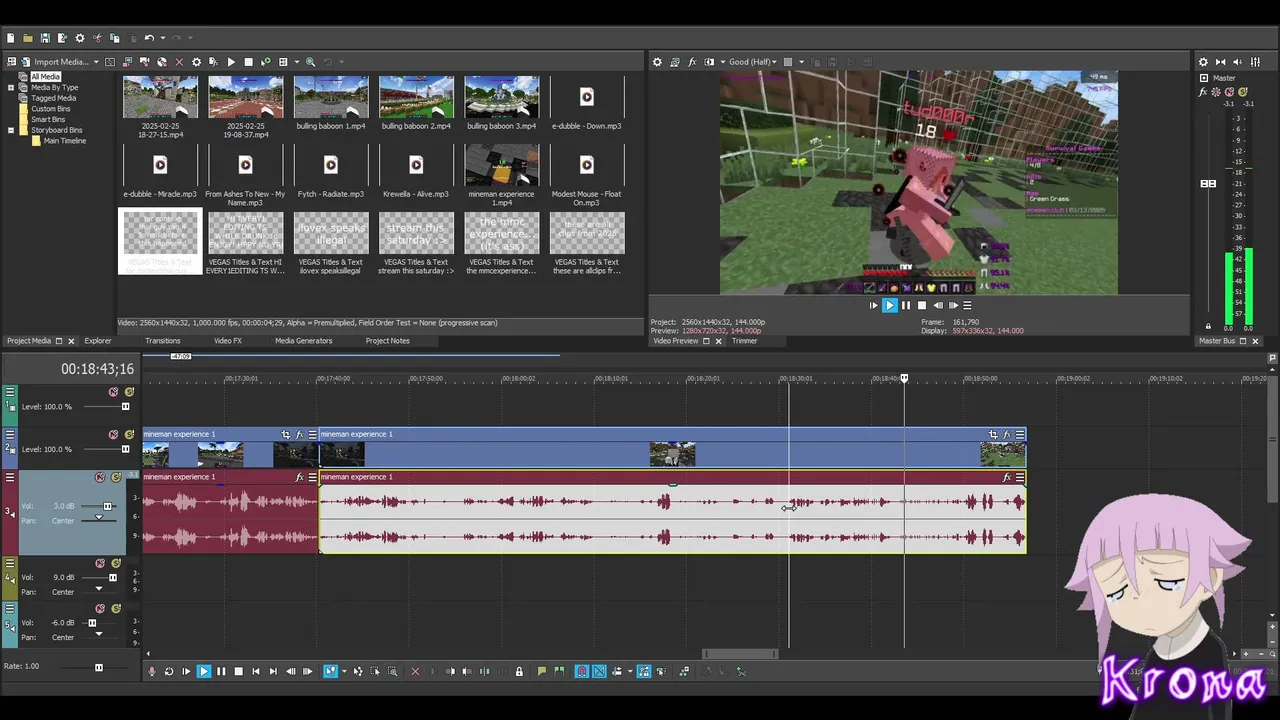Click the Copy icon in top toolbar
Screen dimensions: 1280x720
click(x=114, y=38)
